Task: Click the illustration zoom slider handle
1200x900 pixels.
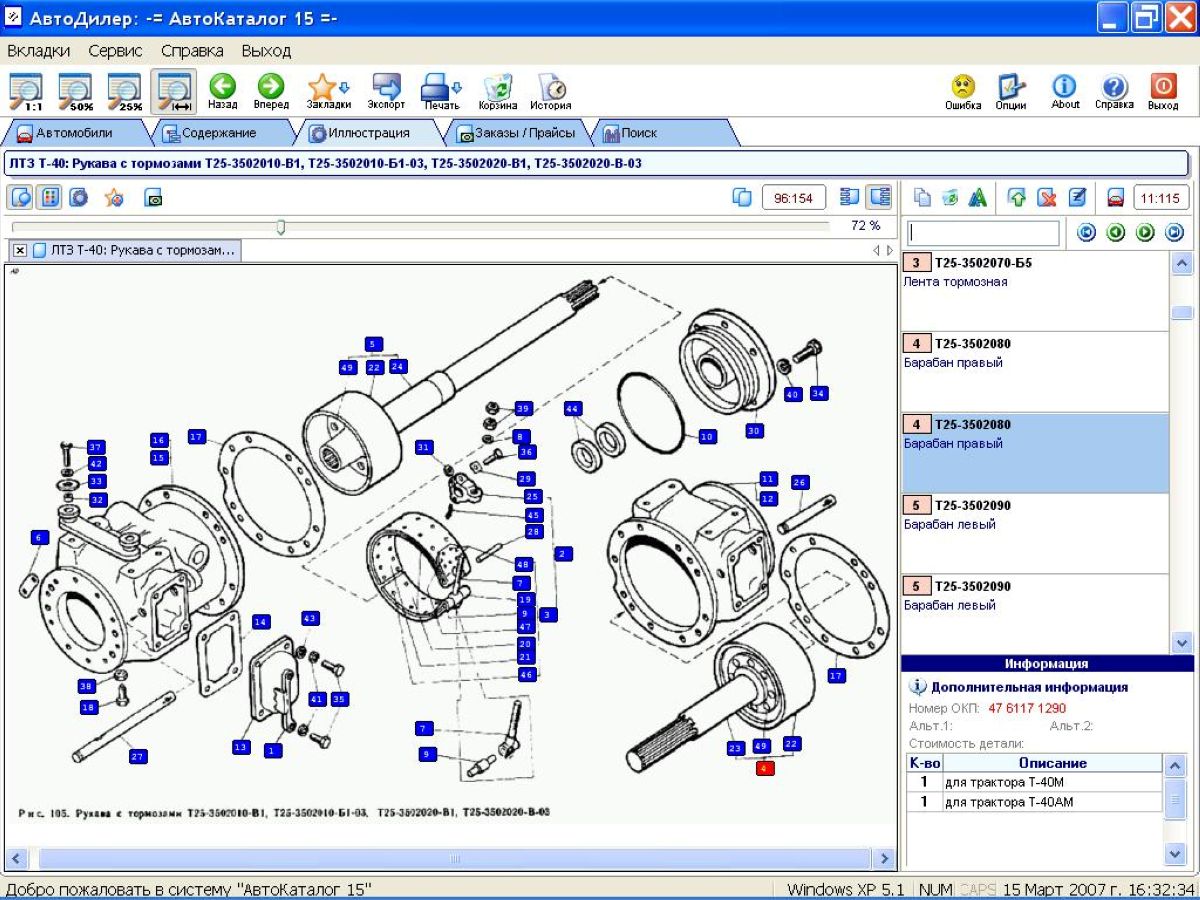Action: [x=281, y=227]
